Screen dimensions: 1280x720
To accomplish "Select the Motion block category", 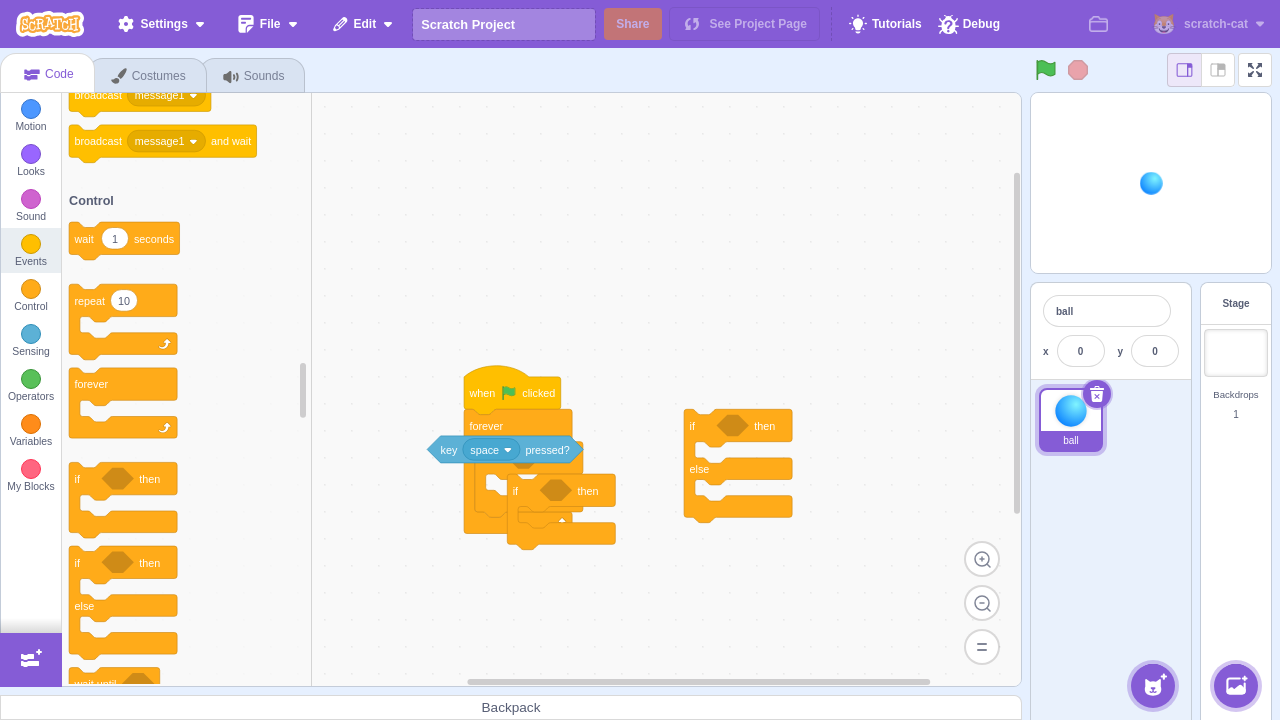I will click(31, 116).
